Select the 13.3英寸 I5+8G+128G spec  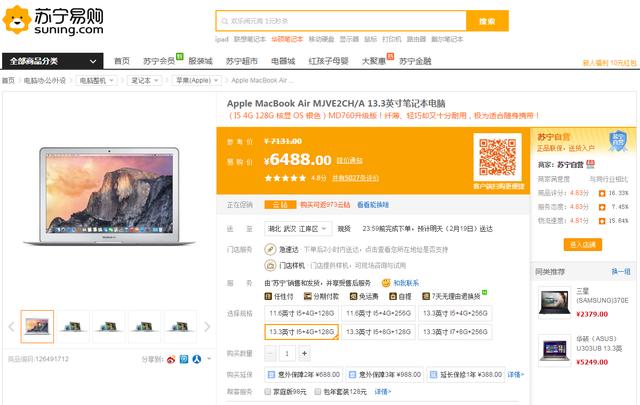378,332
